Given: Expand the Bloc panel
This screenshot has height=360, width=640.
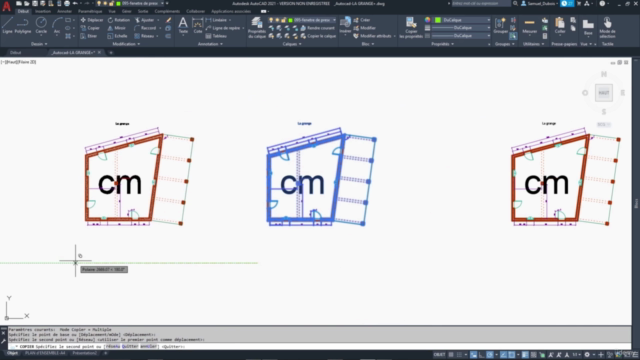Looking at the screenshot, I should coord(367,44).
